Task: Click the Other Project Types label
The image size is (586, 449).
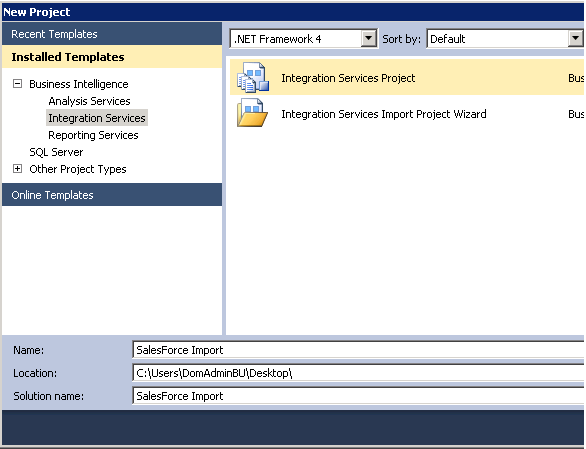Action: pyautogui.click(x=78, y=169)
